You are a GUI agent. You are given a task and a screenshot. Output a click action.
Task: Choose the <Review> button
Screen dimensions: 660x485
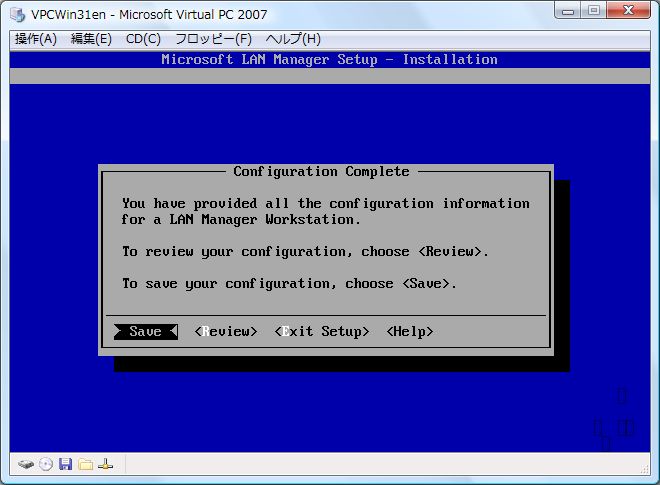226,332
